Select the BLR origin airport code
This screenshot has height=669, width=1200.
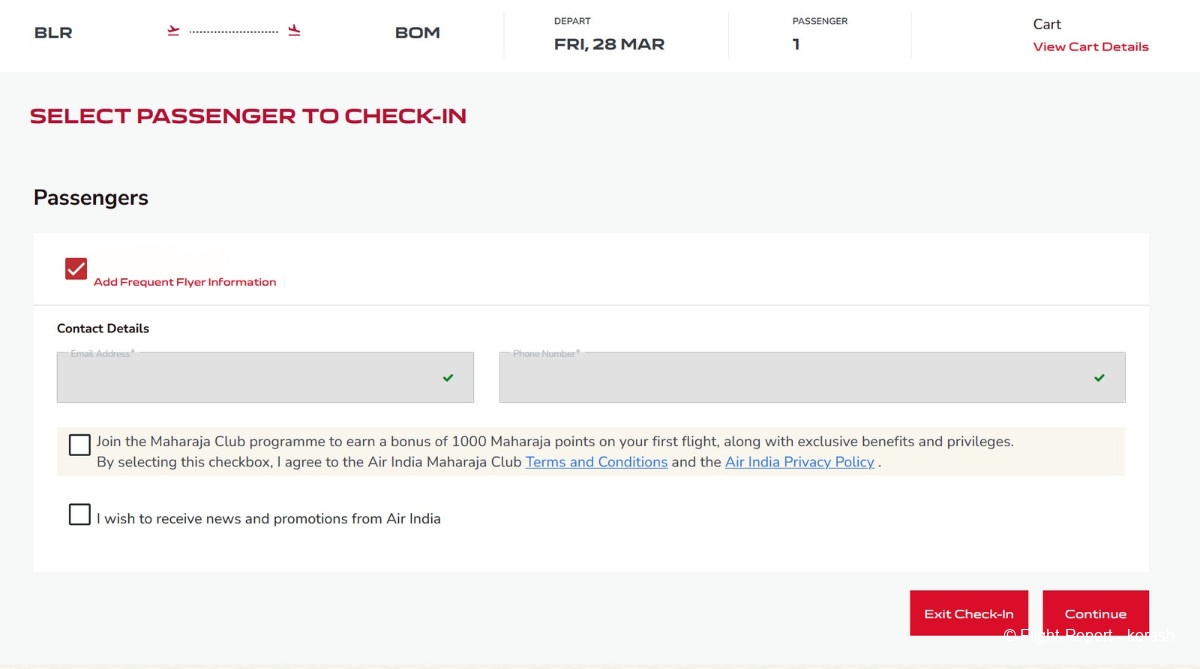click(53, 33)
